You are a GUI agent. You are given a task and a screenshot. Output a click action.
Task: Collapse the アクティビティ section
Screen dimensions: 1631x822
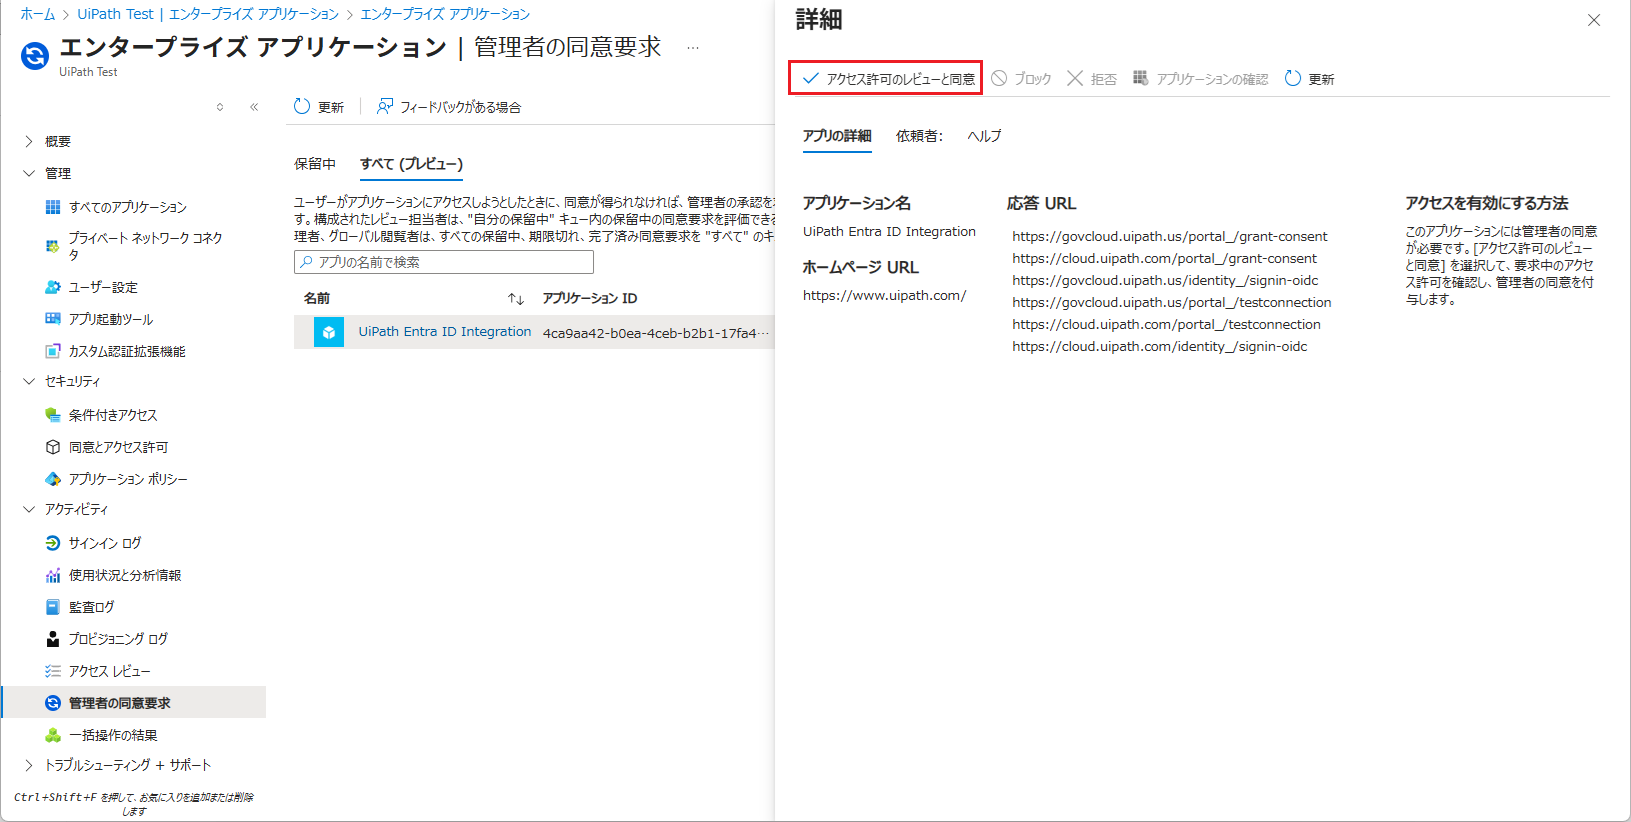click(x=29, y=509)
